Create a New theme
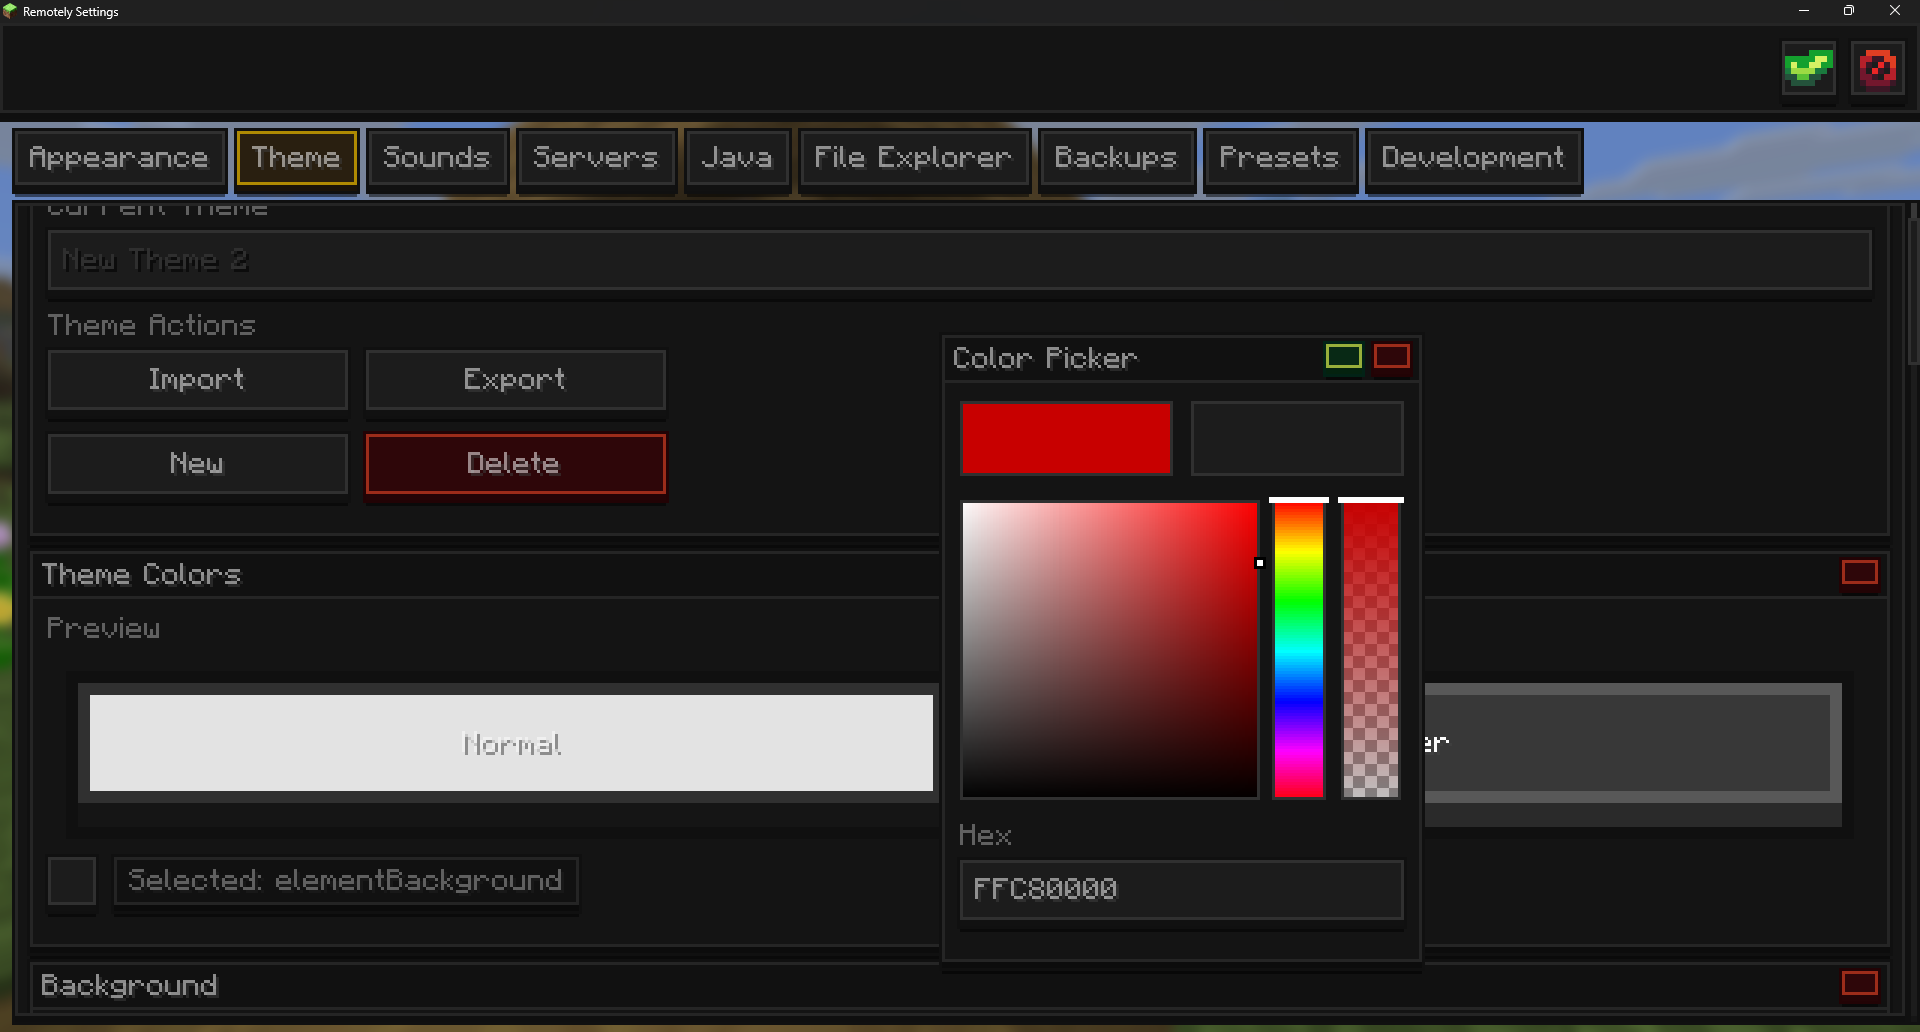This screenshot has height=1032, width=1920. (197, 464)
